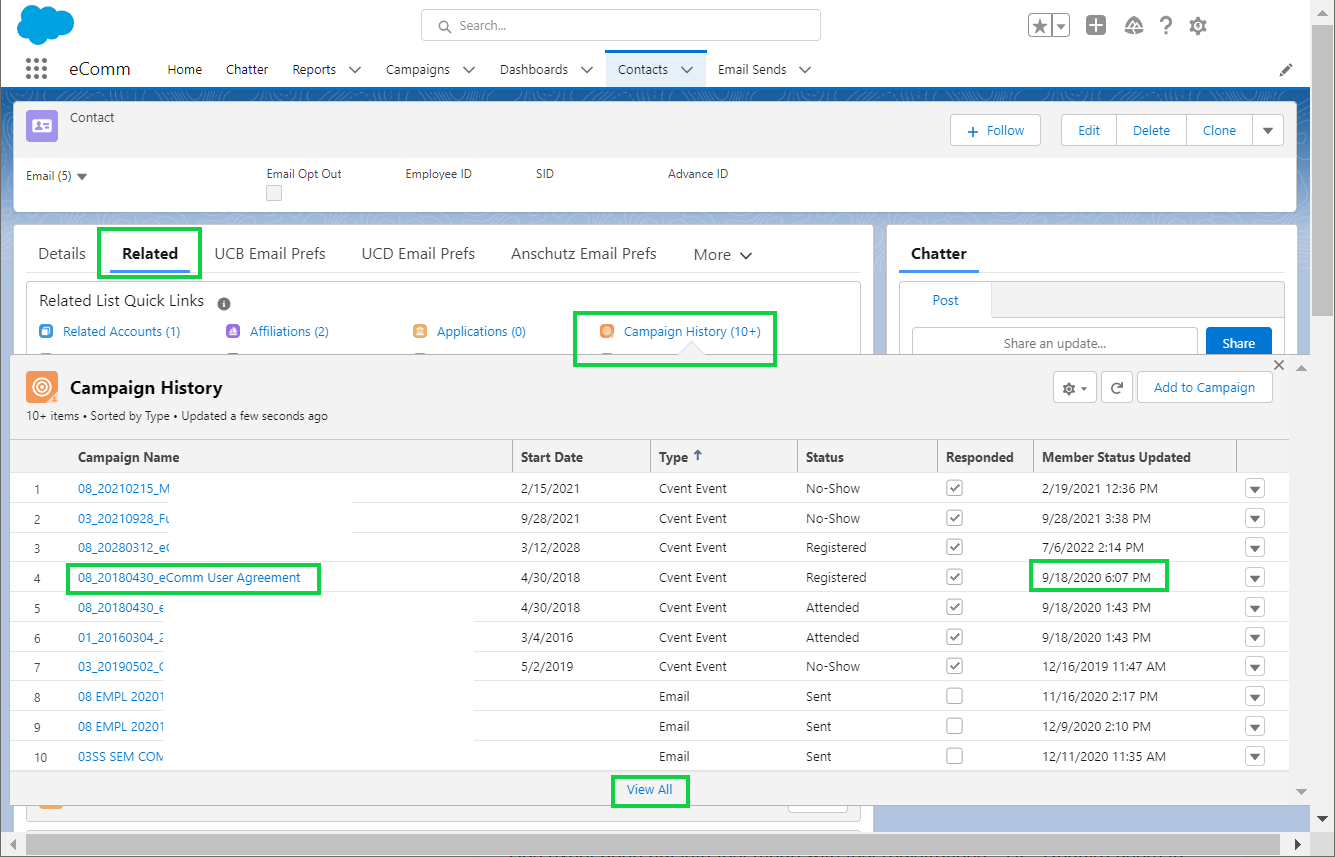Click the Contact record icon
1335x857 pixels.
point(42,126)
